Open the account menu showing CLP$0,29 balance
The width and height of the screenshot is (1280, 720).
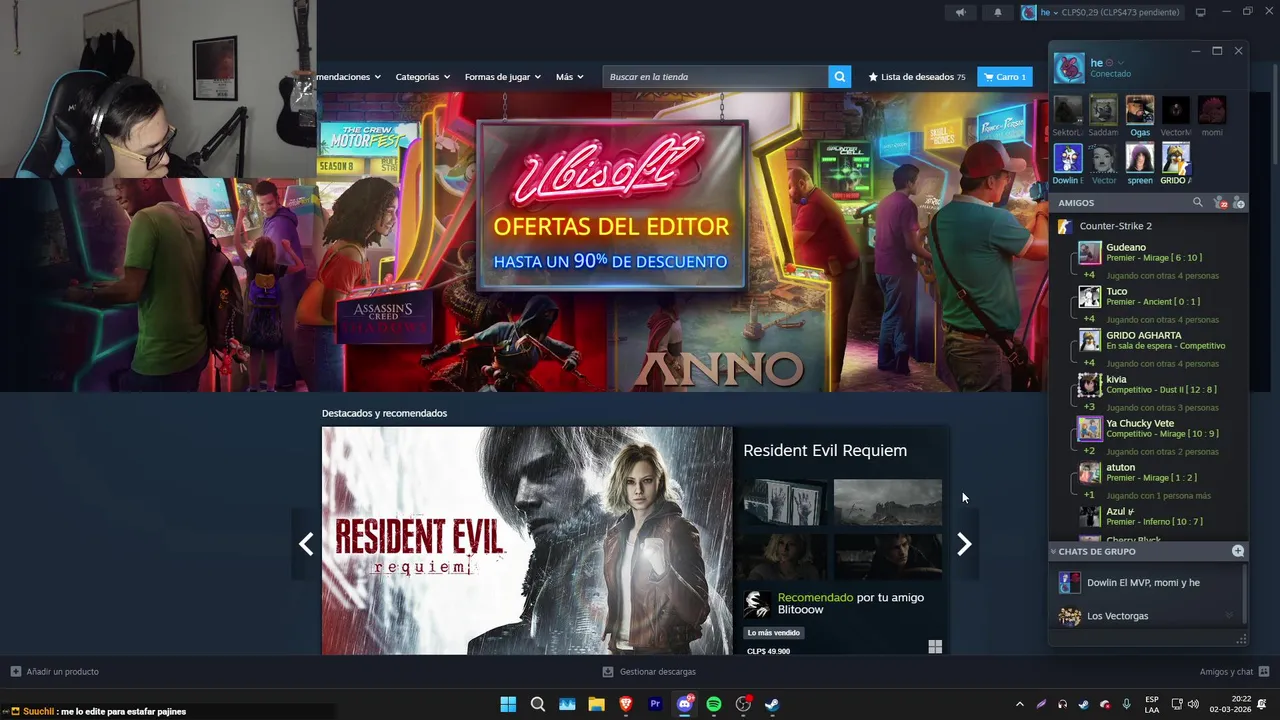coord(1100,12)
